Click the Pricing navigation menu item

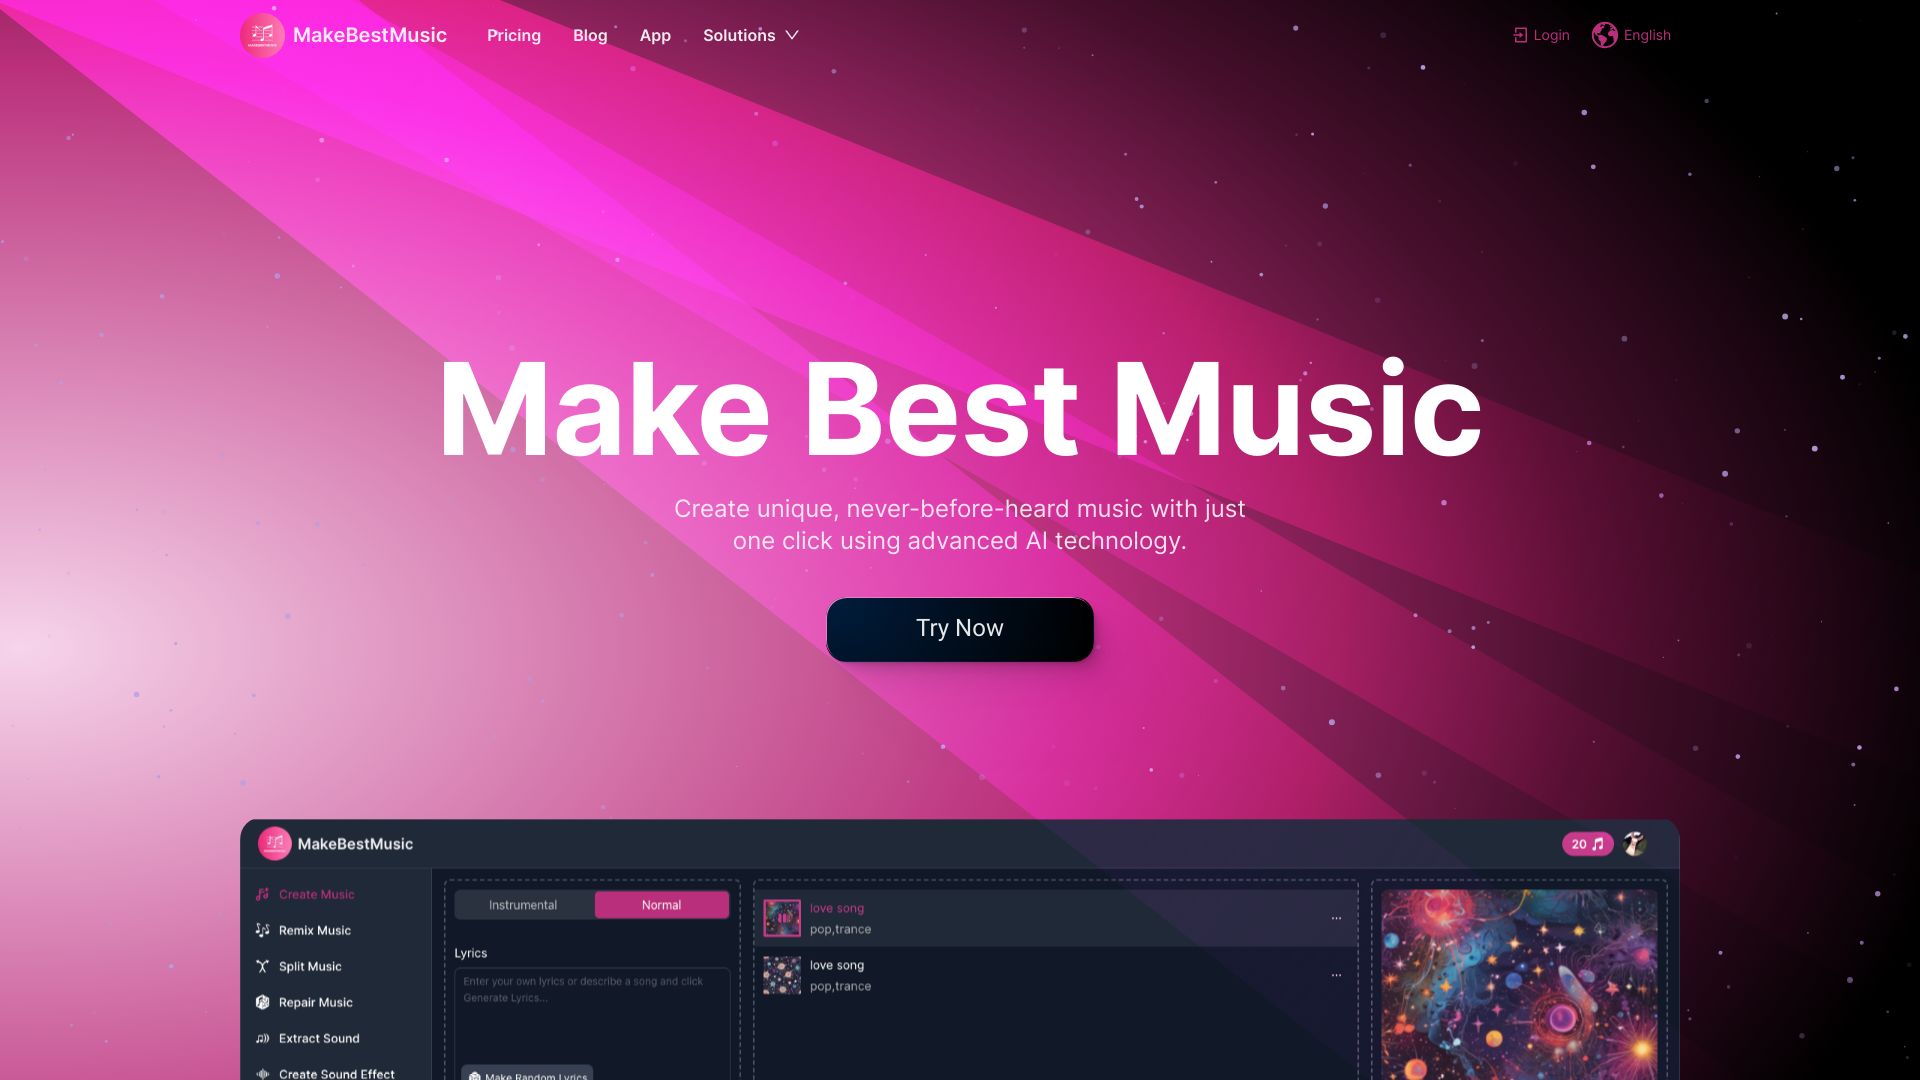[513, 36]
